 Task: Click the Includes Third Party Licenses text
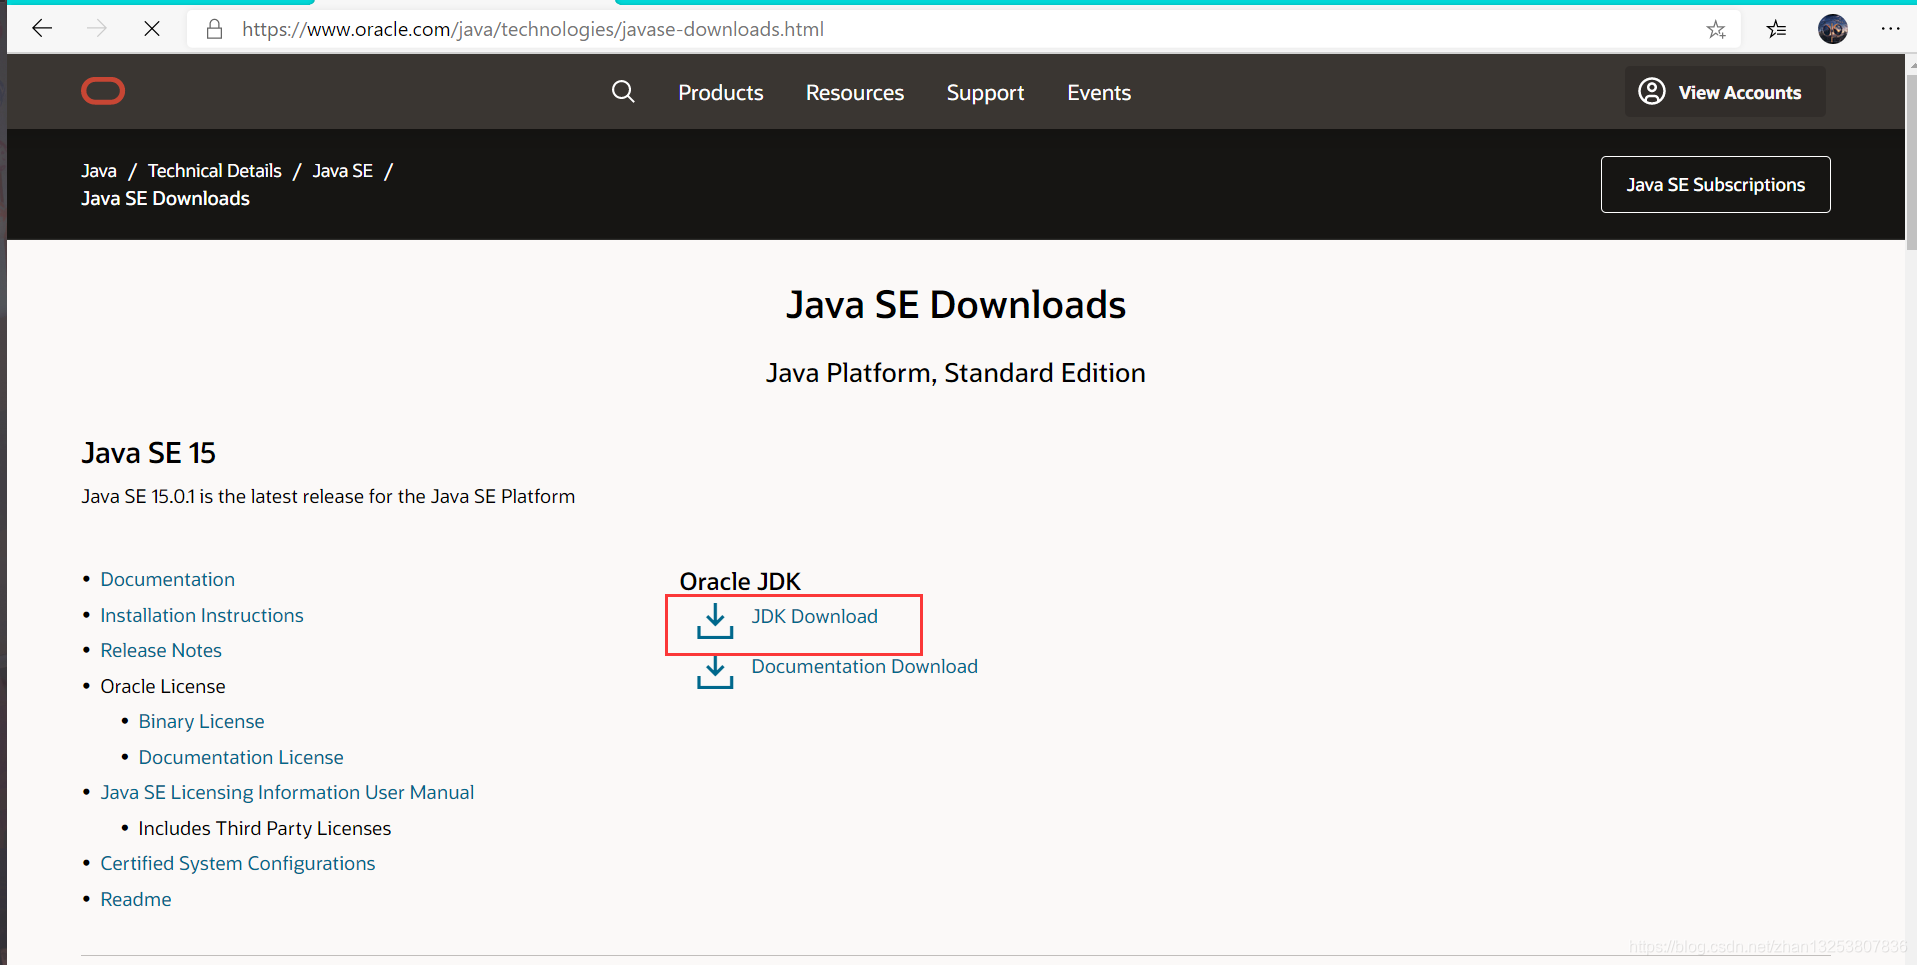(x=265, y=828)
